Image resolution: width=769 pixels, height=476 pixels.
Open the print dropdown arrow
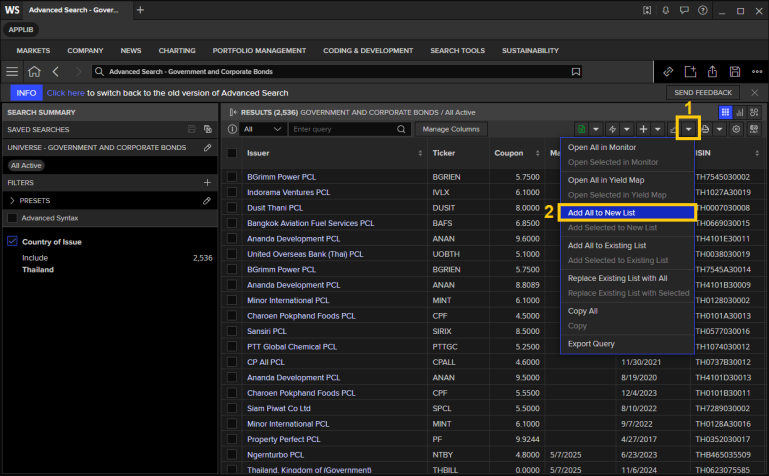tap(719, 129)
